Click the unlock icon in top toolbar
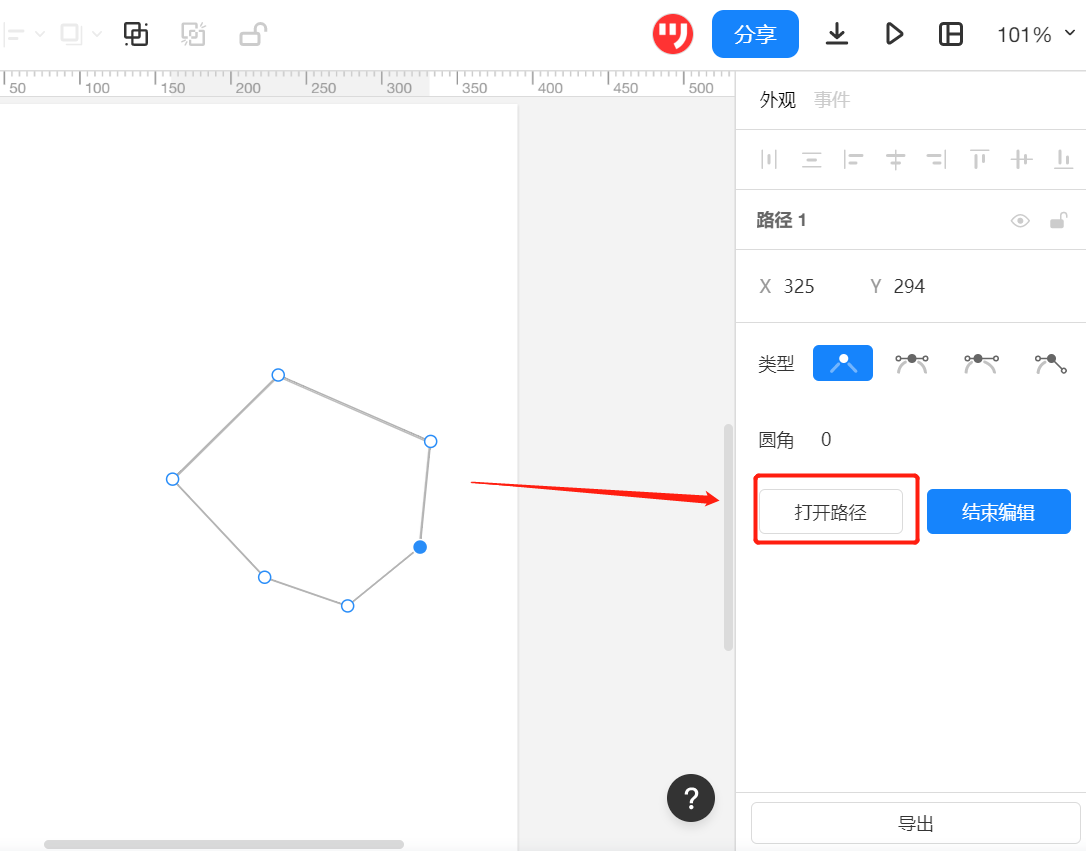Screen dimensions: 1086x851 click(252, 35)
